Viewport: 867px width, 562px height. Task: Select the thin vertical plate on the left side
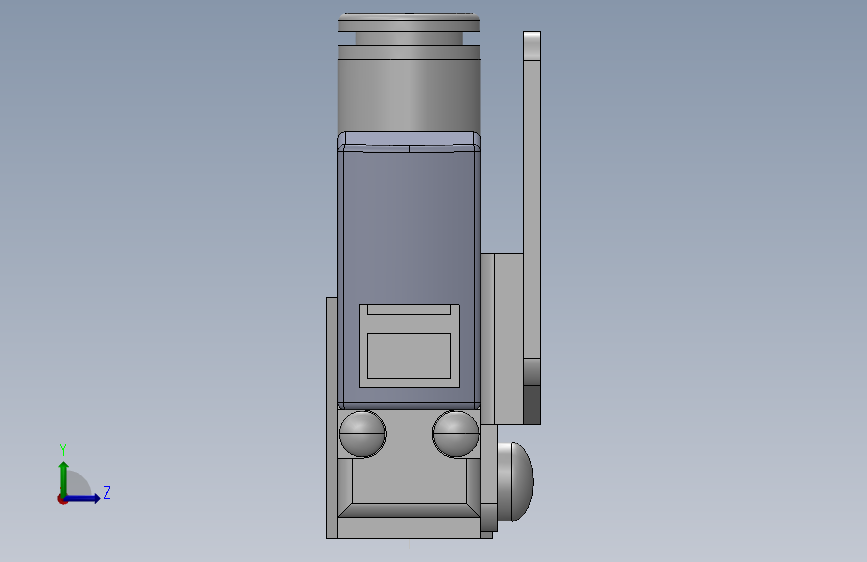(332, 418)
